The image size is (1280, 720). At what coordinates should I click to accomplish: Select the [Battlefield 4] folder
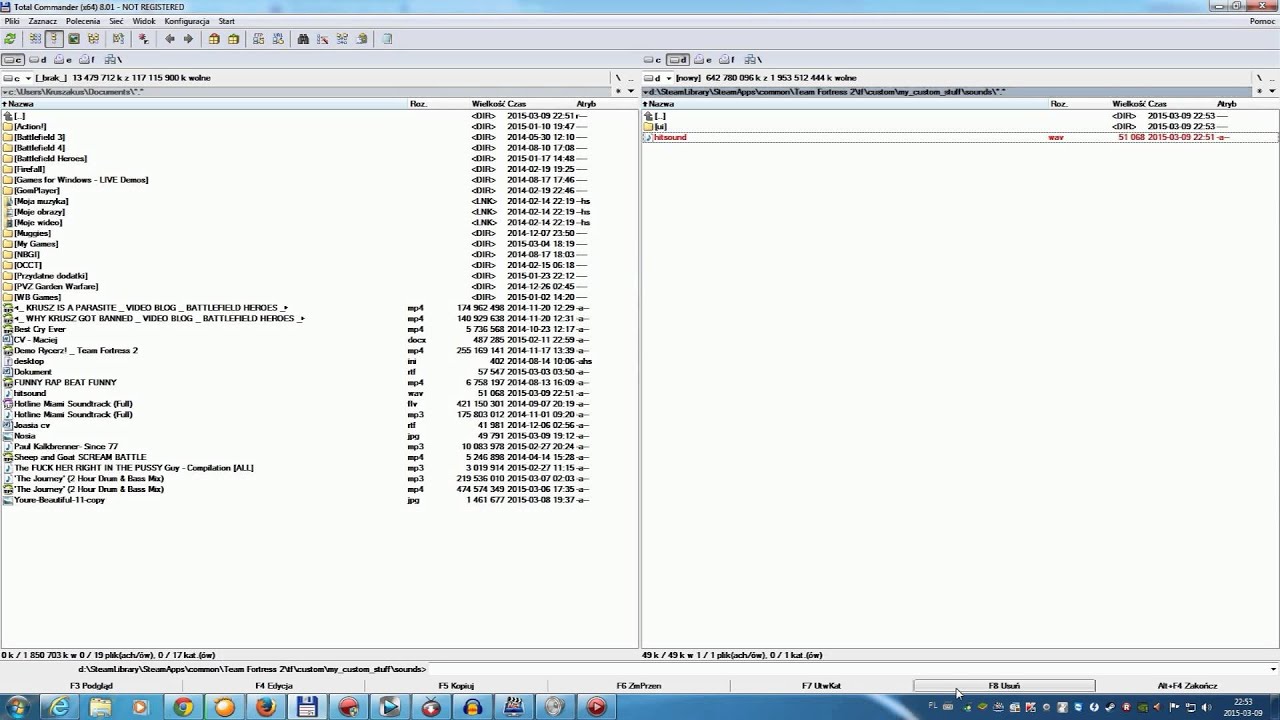(40, 148)
